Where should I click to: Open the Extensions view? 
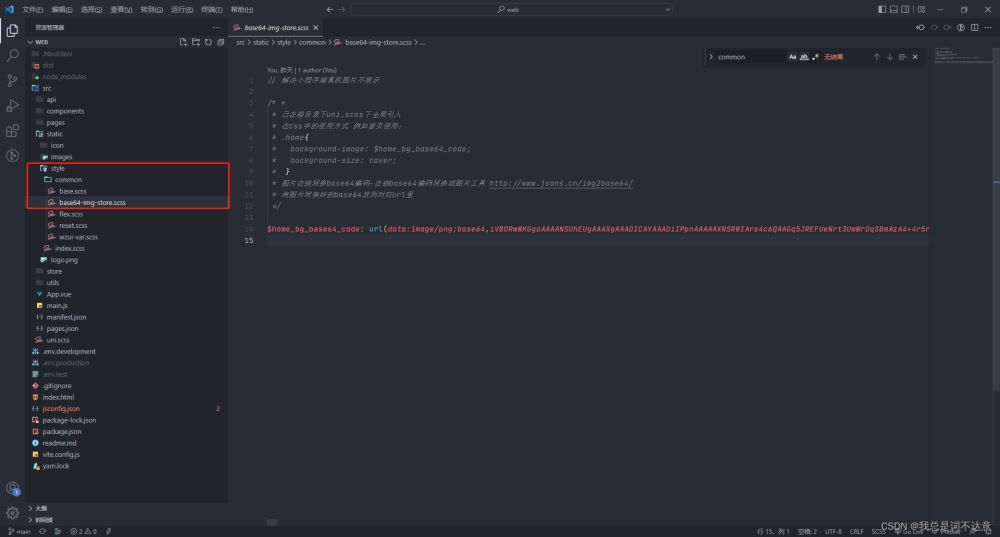click(x=12, y=131)
